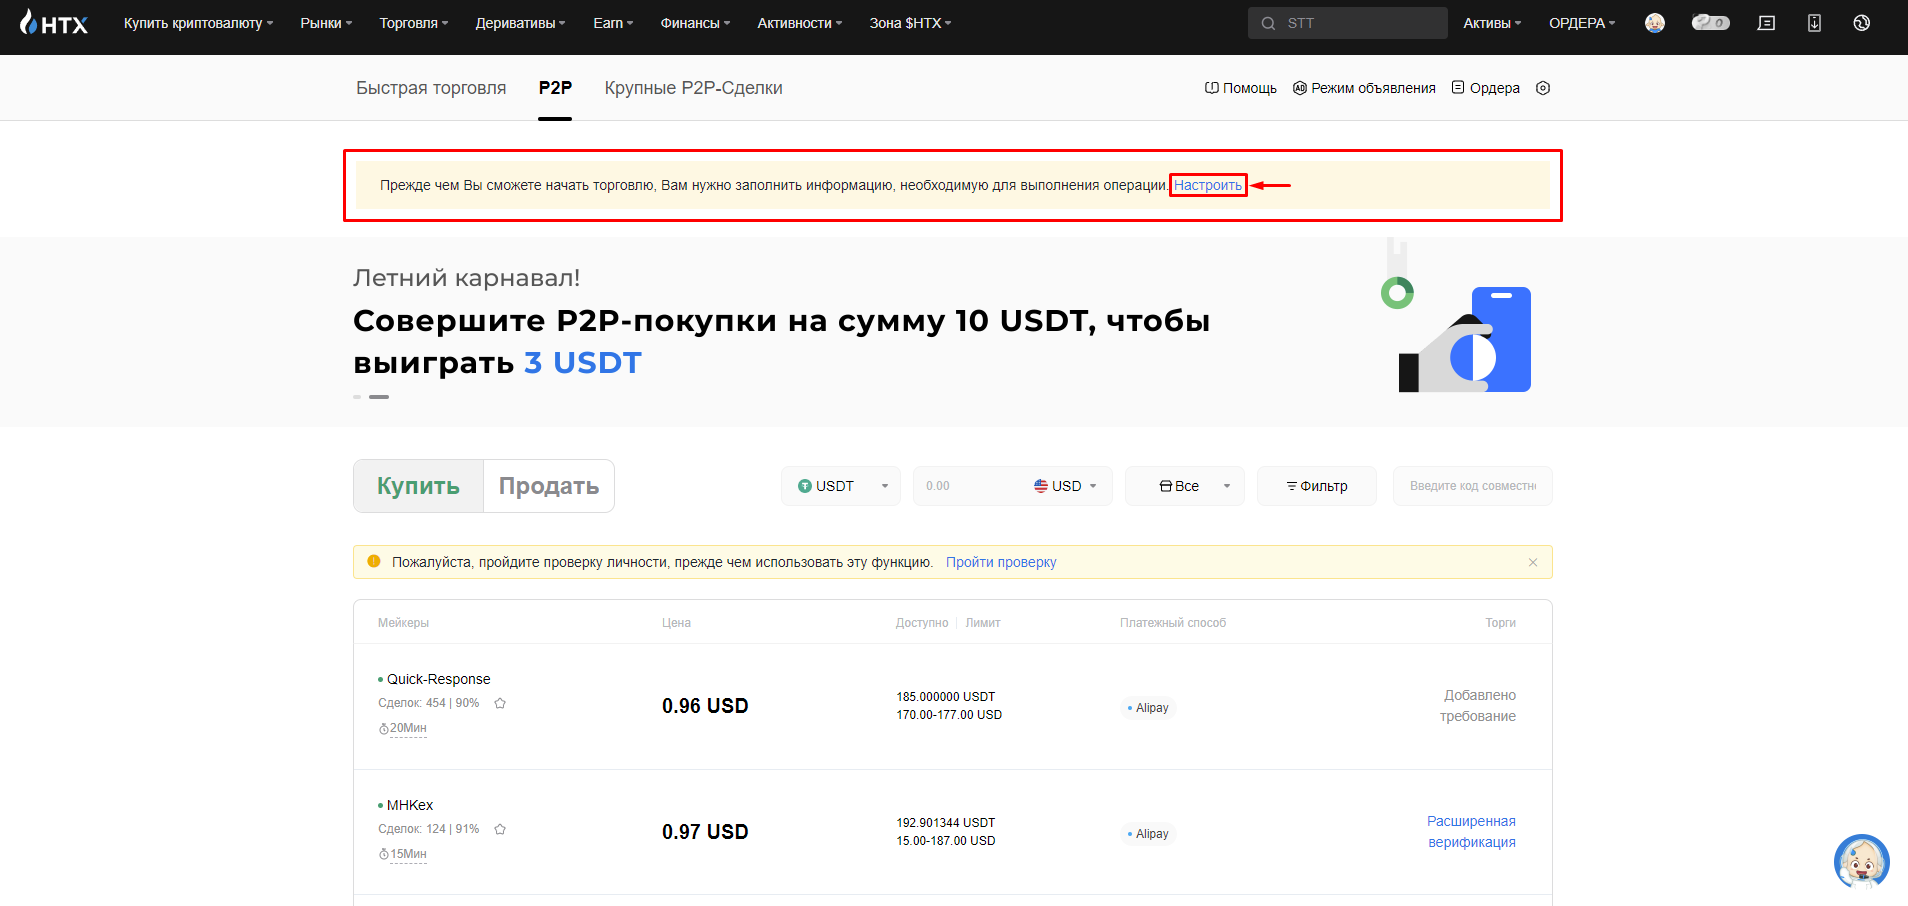This screenshot has height=906, width=1908.
Task: Switch to the Продать sell toggle
Action: pos(549,486)
